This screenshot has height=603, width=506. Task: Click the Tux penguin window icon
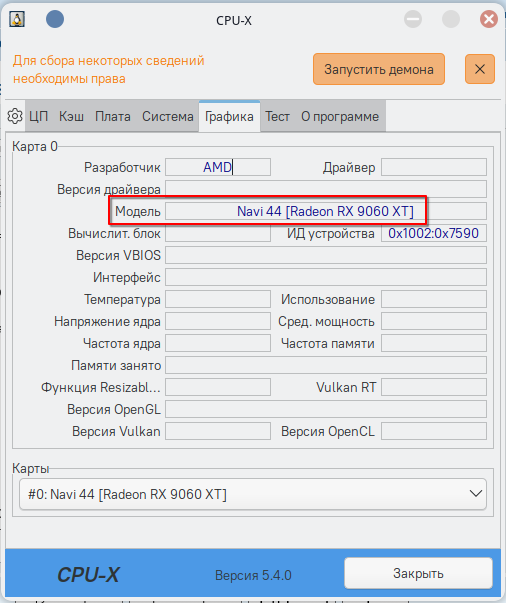(x=17, y=19)
